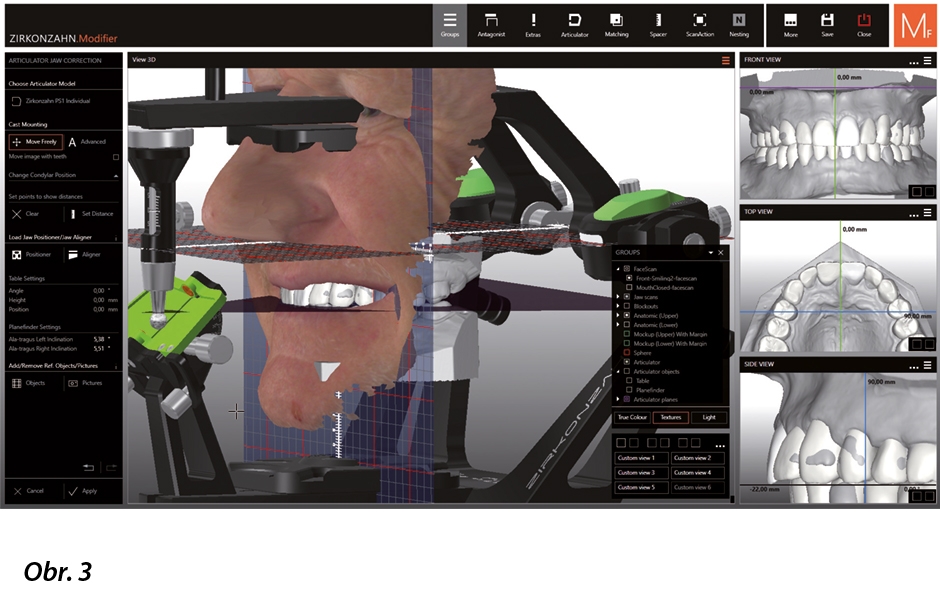940x600 pixels.
Task: Expand the Anatomic (Upper) group
Action: click(x=618, y=315)
